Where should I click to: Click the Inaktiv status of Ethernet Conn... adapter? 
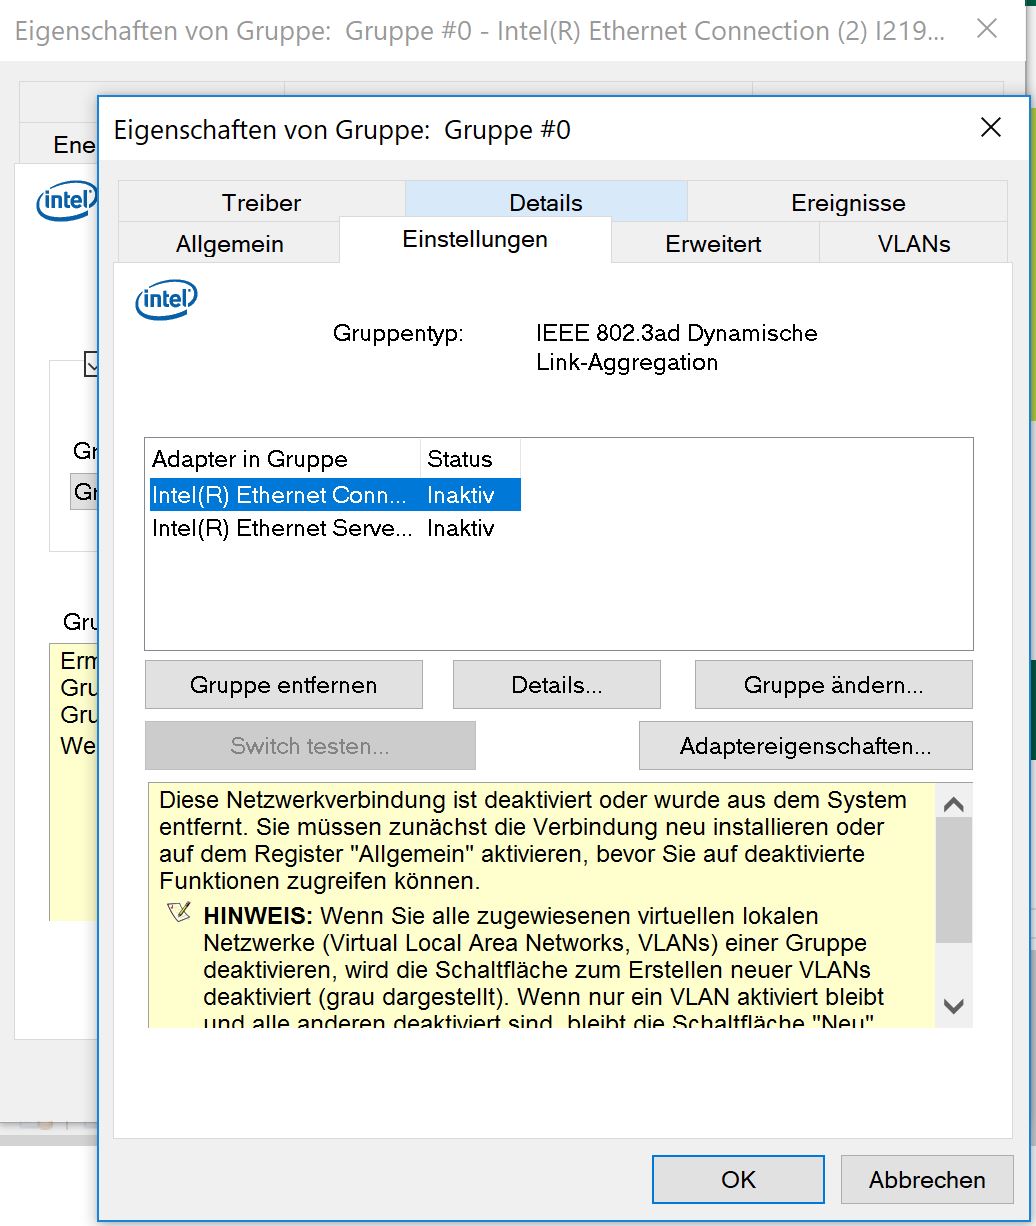point(460,495)
